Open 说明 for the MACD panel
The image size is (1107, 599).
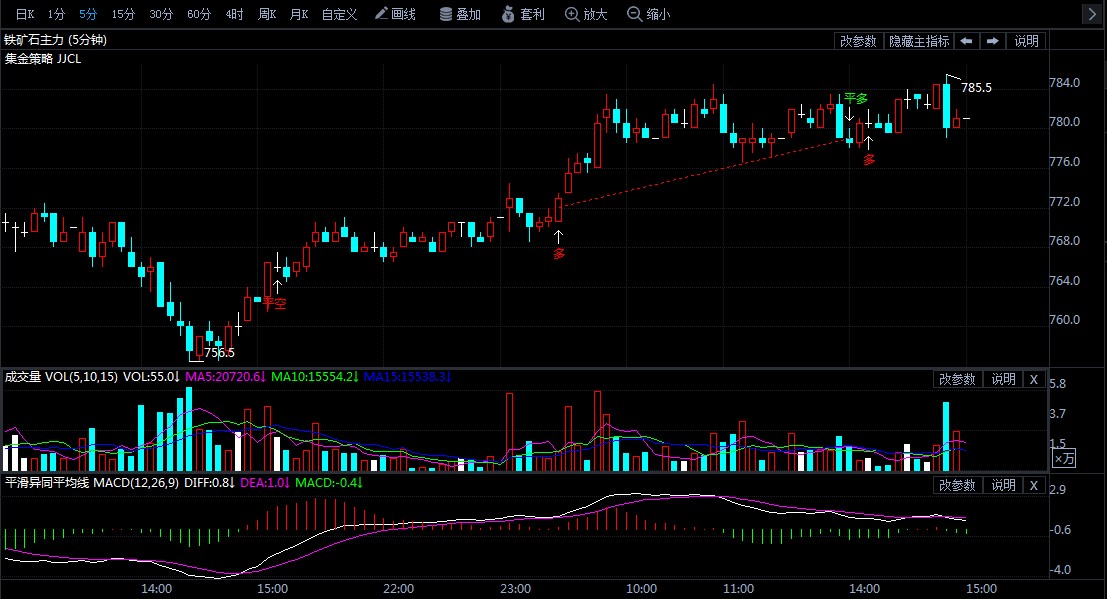click(1002, 485)
